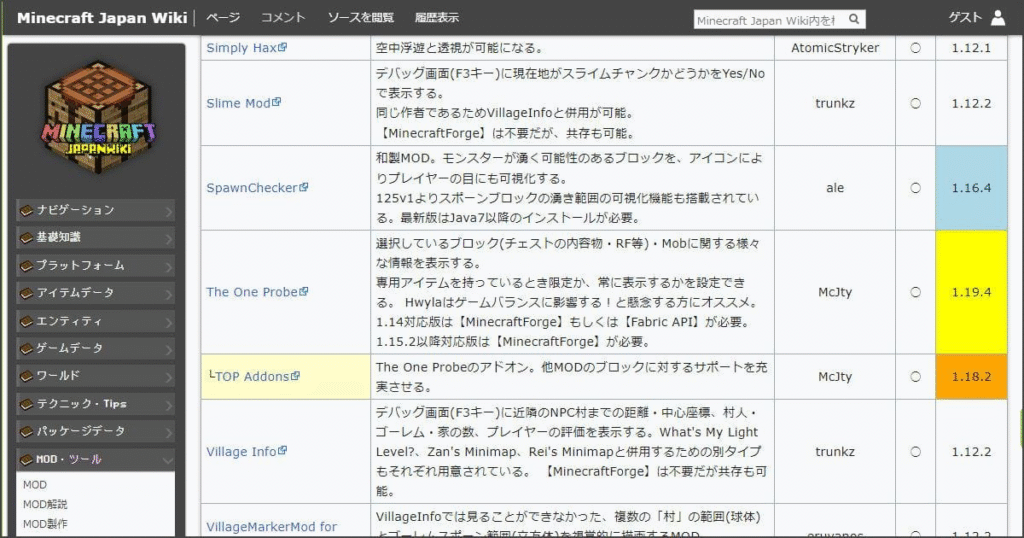Click the blue 1.16.4 version cell
Viewport: 1024px width, 538px height.
[x=971, y=188]
